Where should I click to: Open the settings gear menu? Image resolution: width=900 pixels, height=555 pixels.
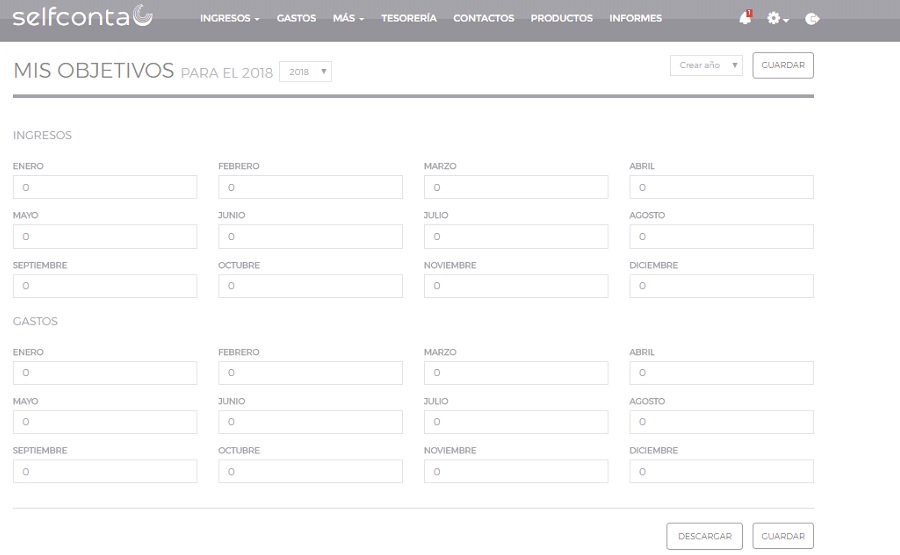click(777, 18)
